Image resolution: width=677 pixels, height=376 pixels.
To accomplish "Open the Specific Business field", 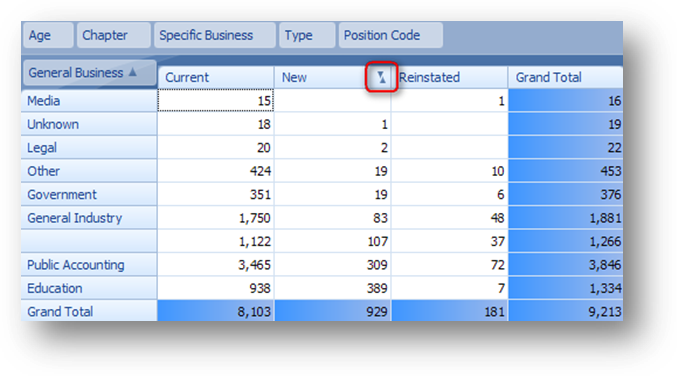I will (215, 35).
